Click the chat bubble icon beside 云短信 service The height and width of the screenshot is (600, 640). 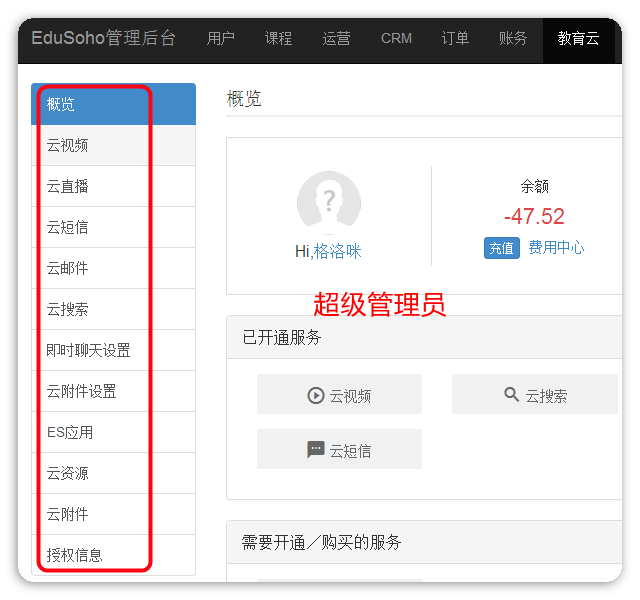click(316, 450)
